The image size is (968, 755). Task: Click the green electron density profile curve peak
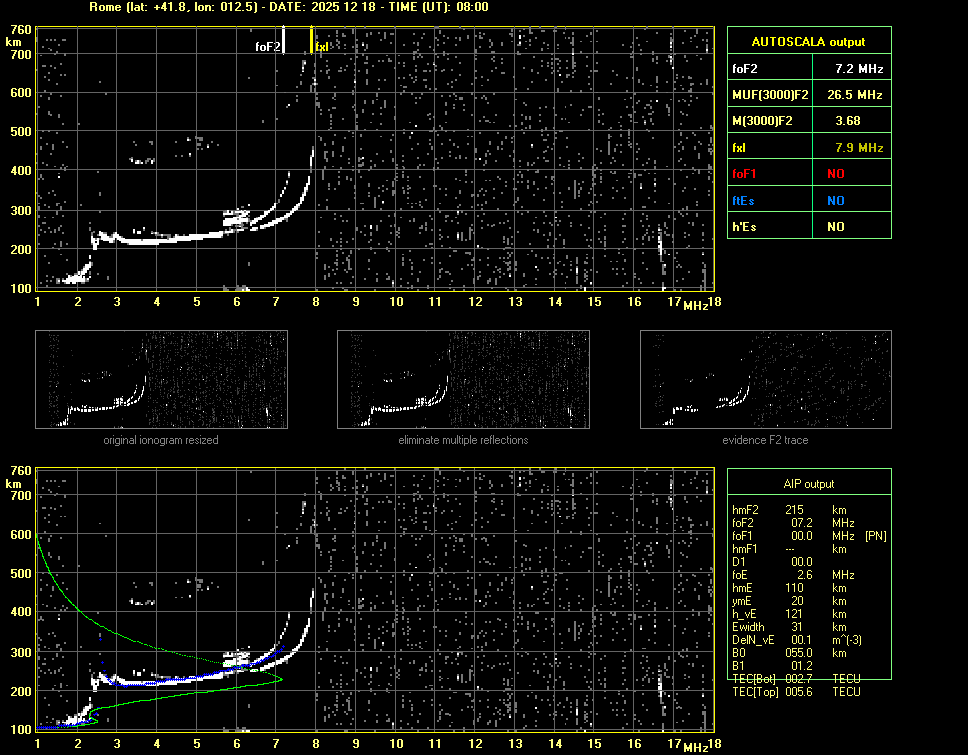tap(280, 680)
